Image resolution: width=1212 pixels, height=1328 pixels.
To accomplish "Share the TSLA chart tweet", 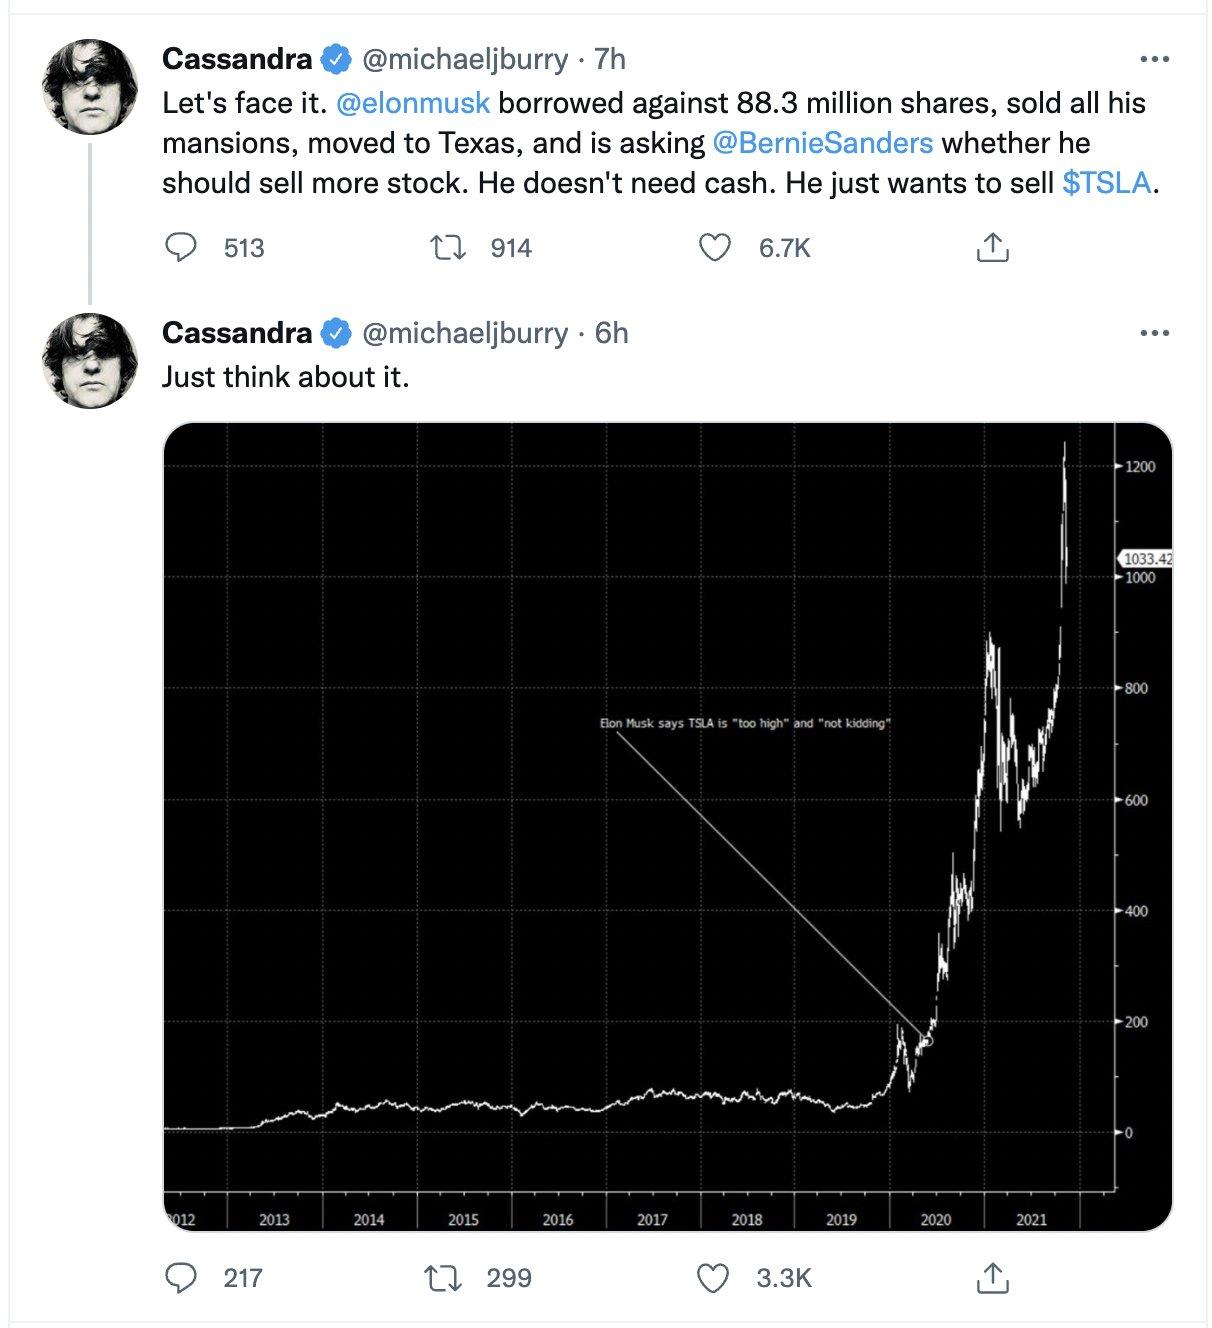I will (x=992, y=1277).
